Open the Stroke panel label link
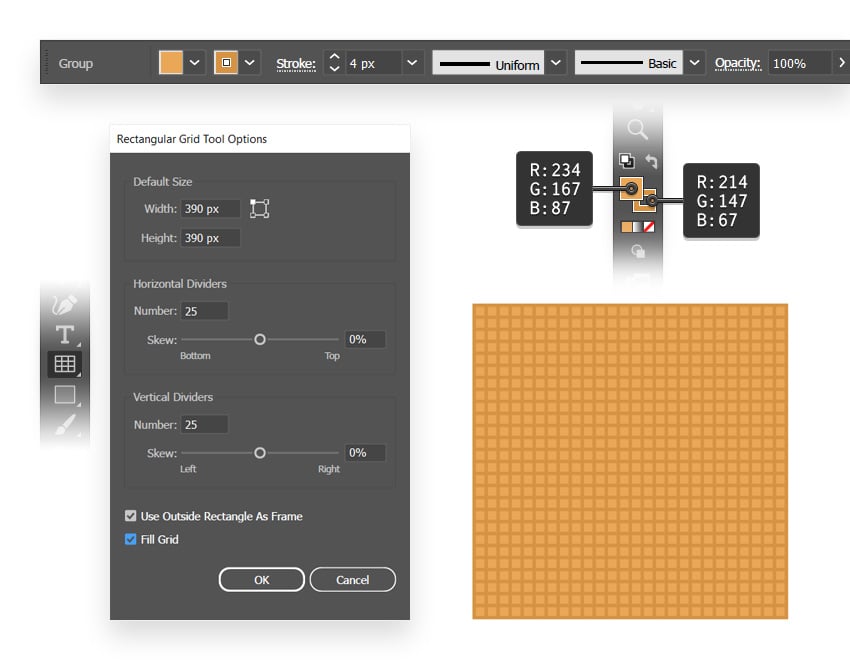This screenshot has width=850, height=660. pyautogui.click(x=296, y=63)
